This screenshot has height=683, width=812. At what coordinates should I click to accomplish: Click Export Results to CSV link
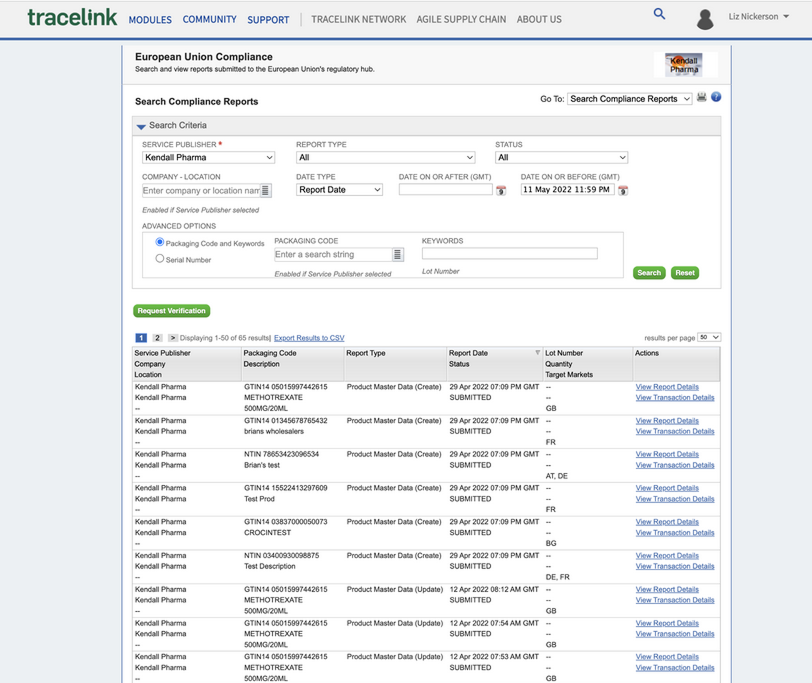[x=309, y=338]
